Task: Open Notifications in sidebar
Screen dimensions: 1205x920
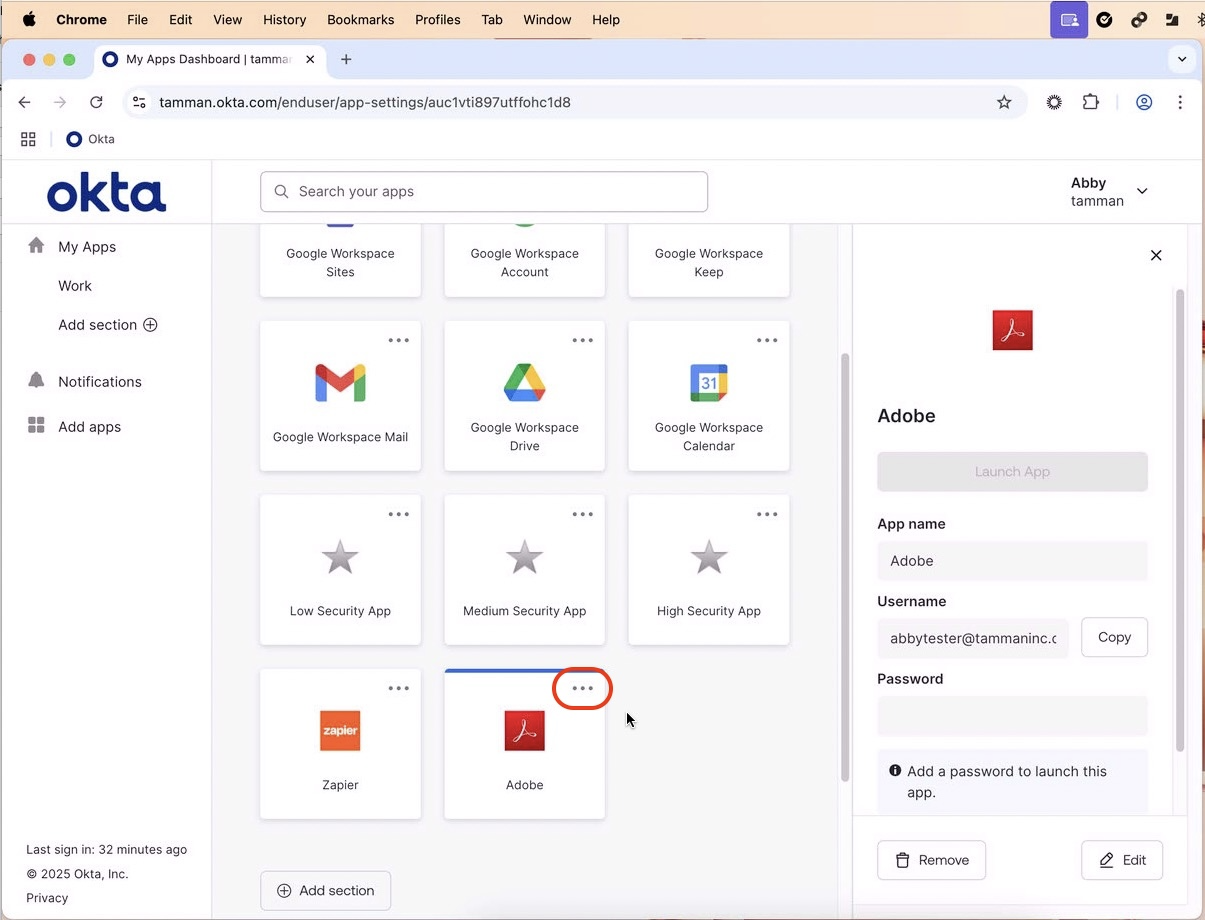Action: pyautogui.click(x=100, y=381)
